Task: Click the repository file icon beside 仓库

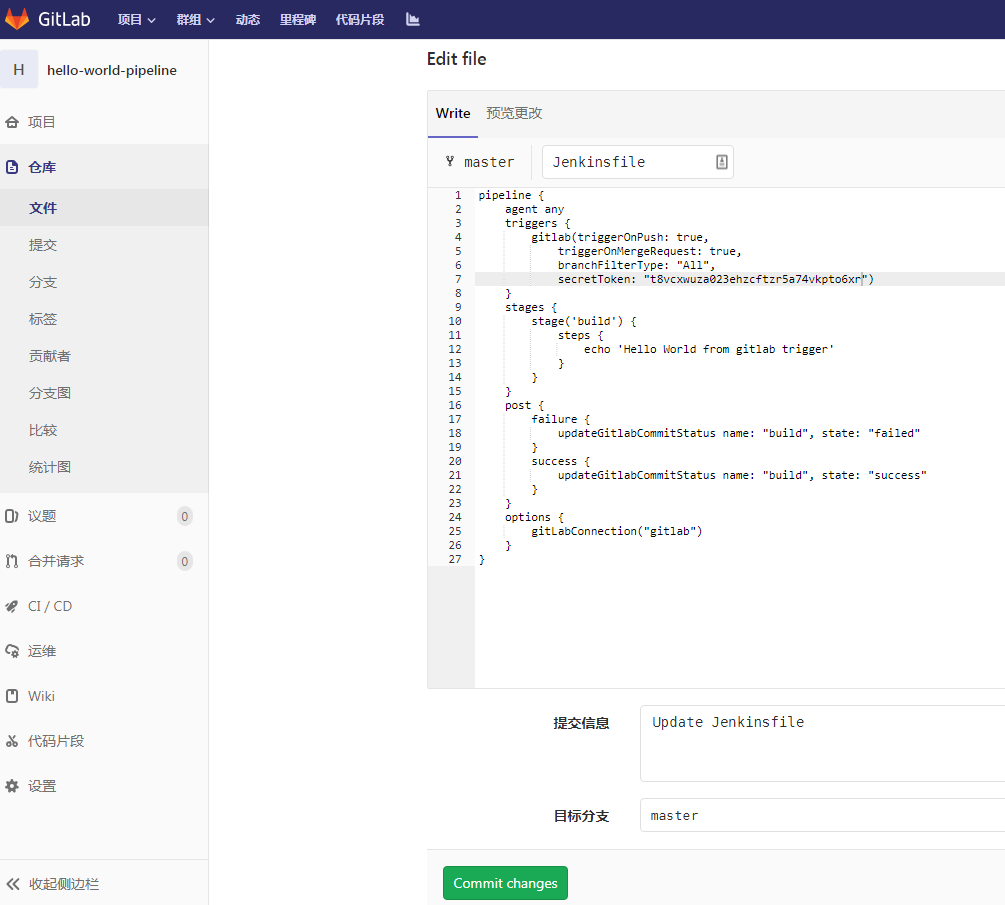Action: (12, 167)
